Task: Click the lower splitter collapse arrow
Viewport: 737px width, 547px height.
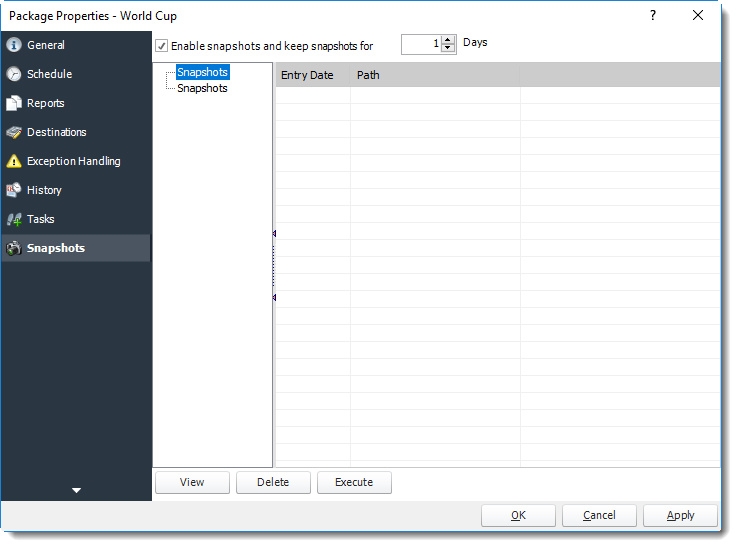Action: 274,297
